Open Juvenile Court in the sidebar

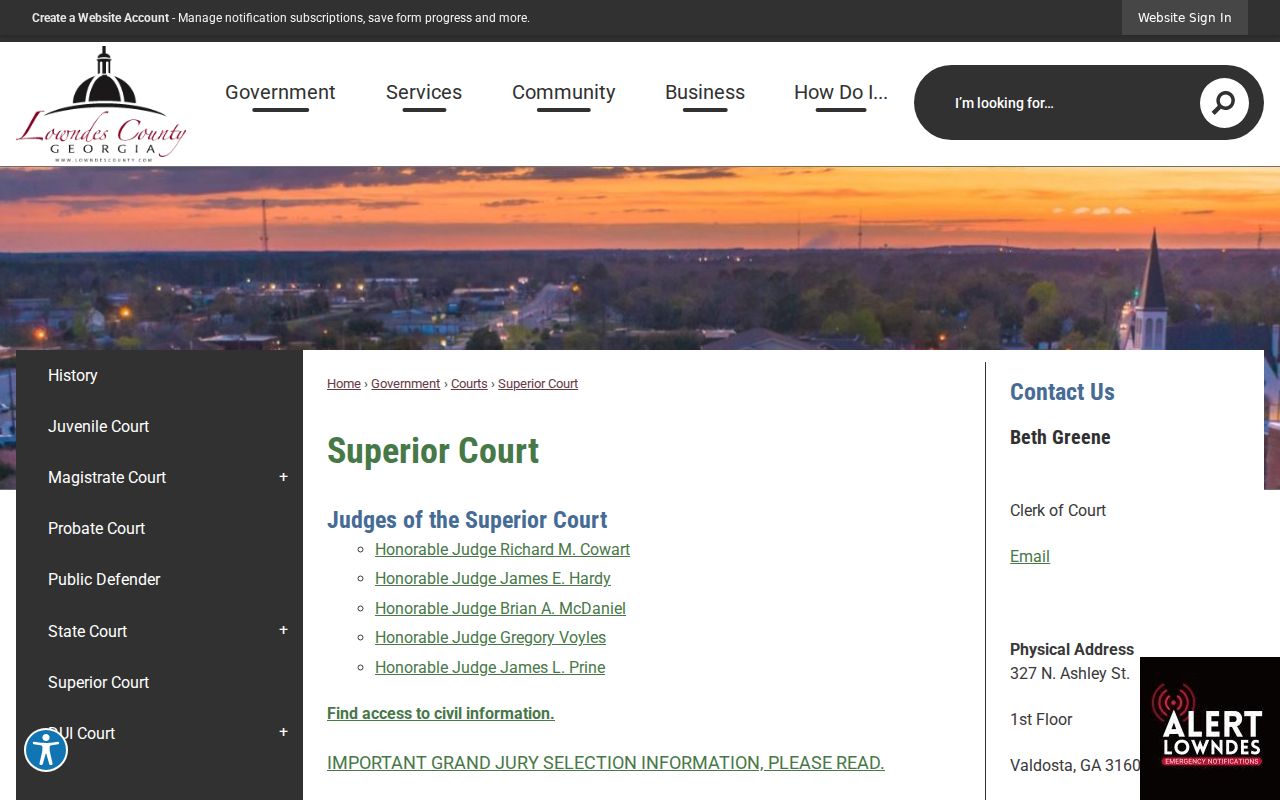(98, 426)
